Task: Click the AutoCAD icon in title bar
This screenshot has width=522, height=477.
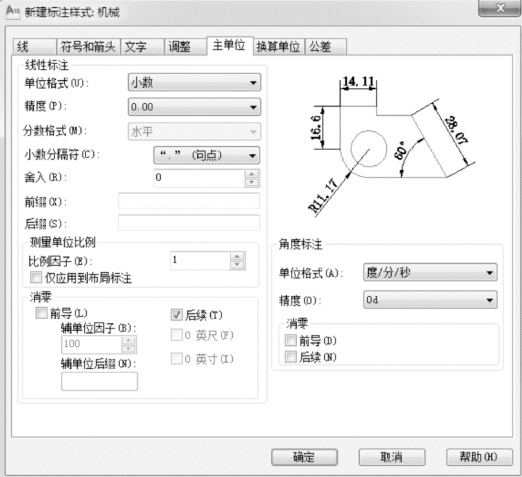Action: point(13,12)
